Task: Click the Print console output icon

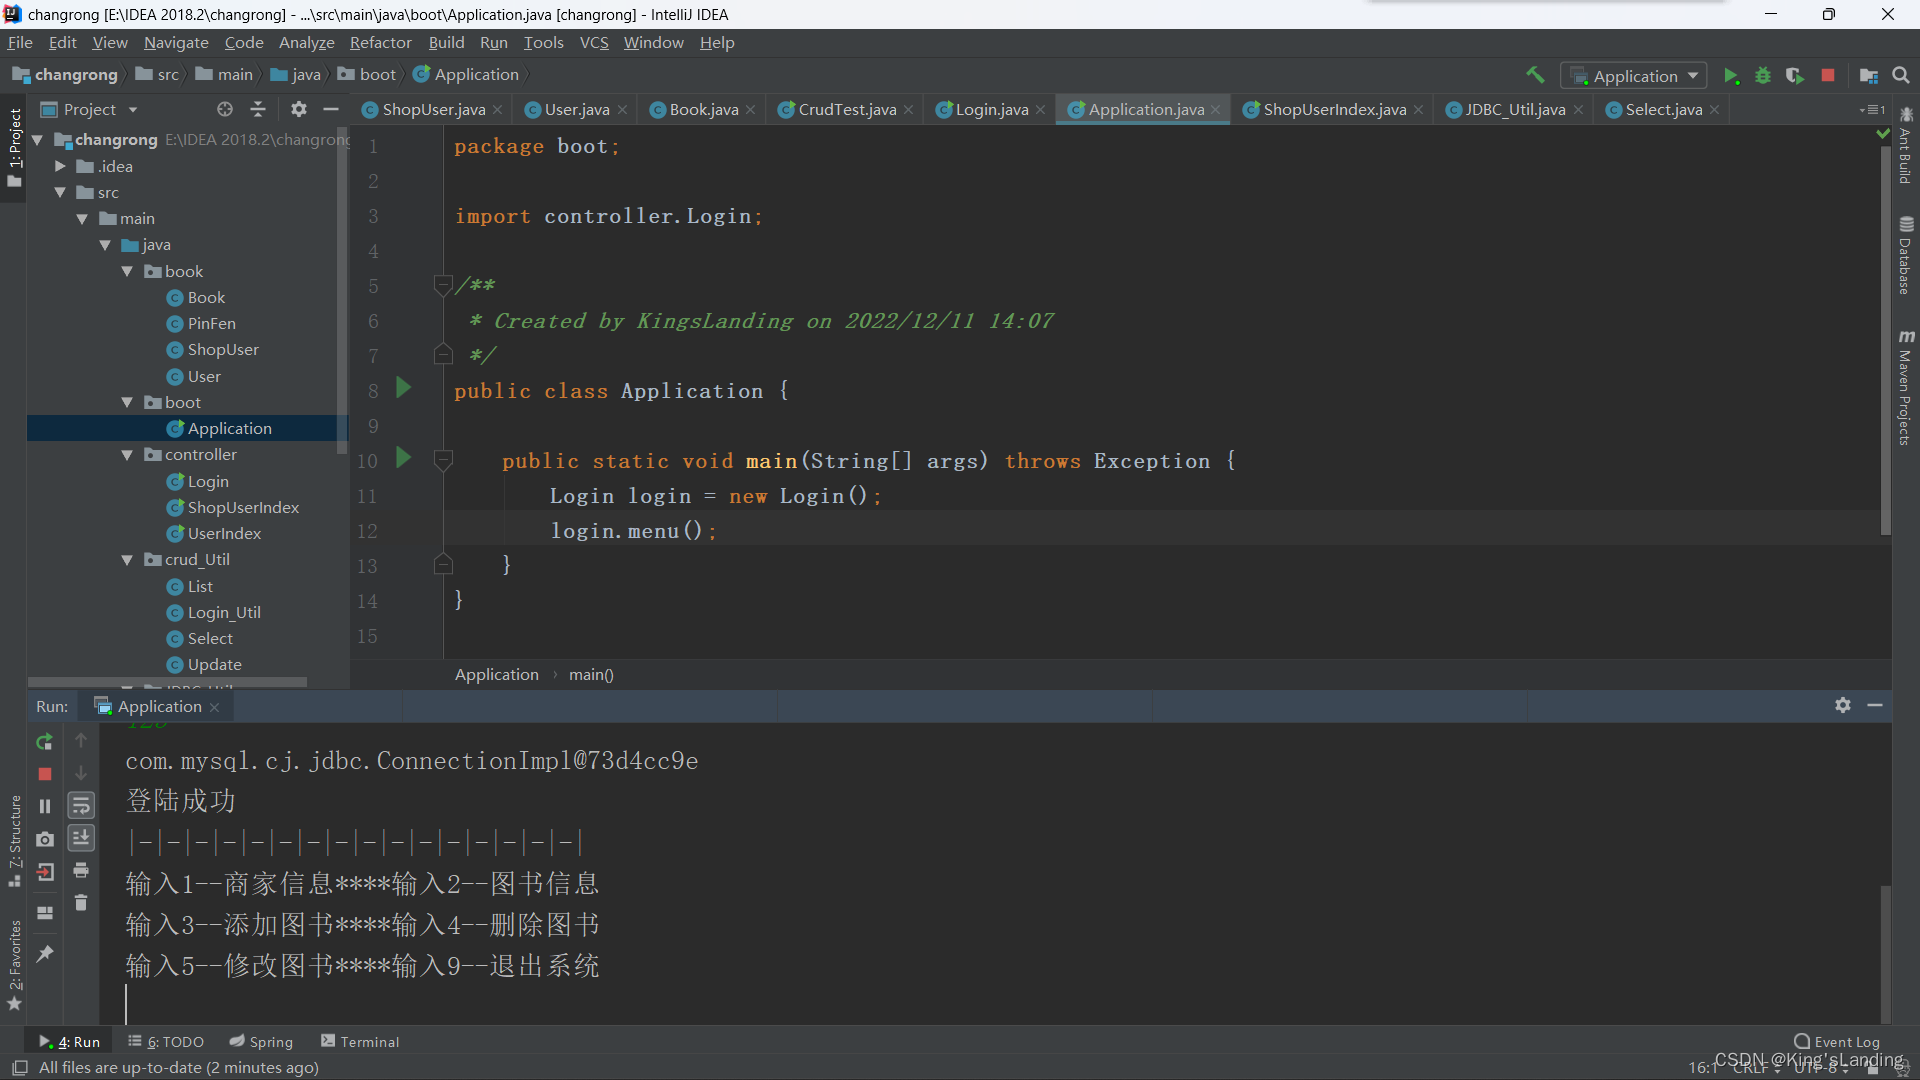Action: (81, 870)
